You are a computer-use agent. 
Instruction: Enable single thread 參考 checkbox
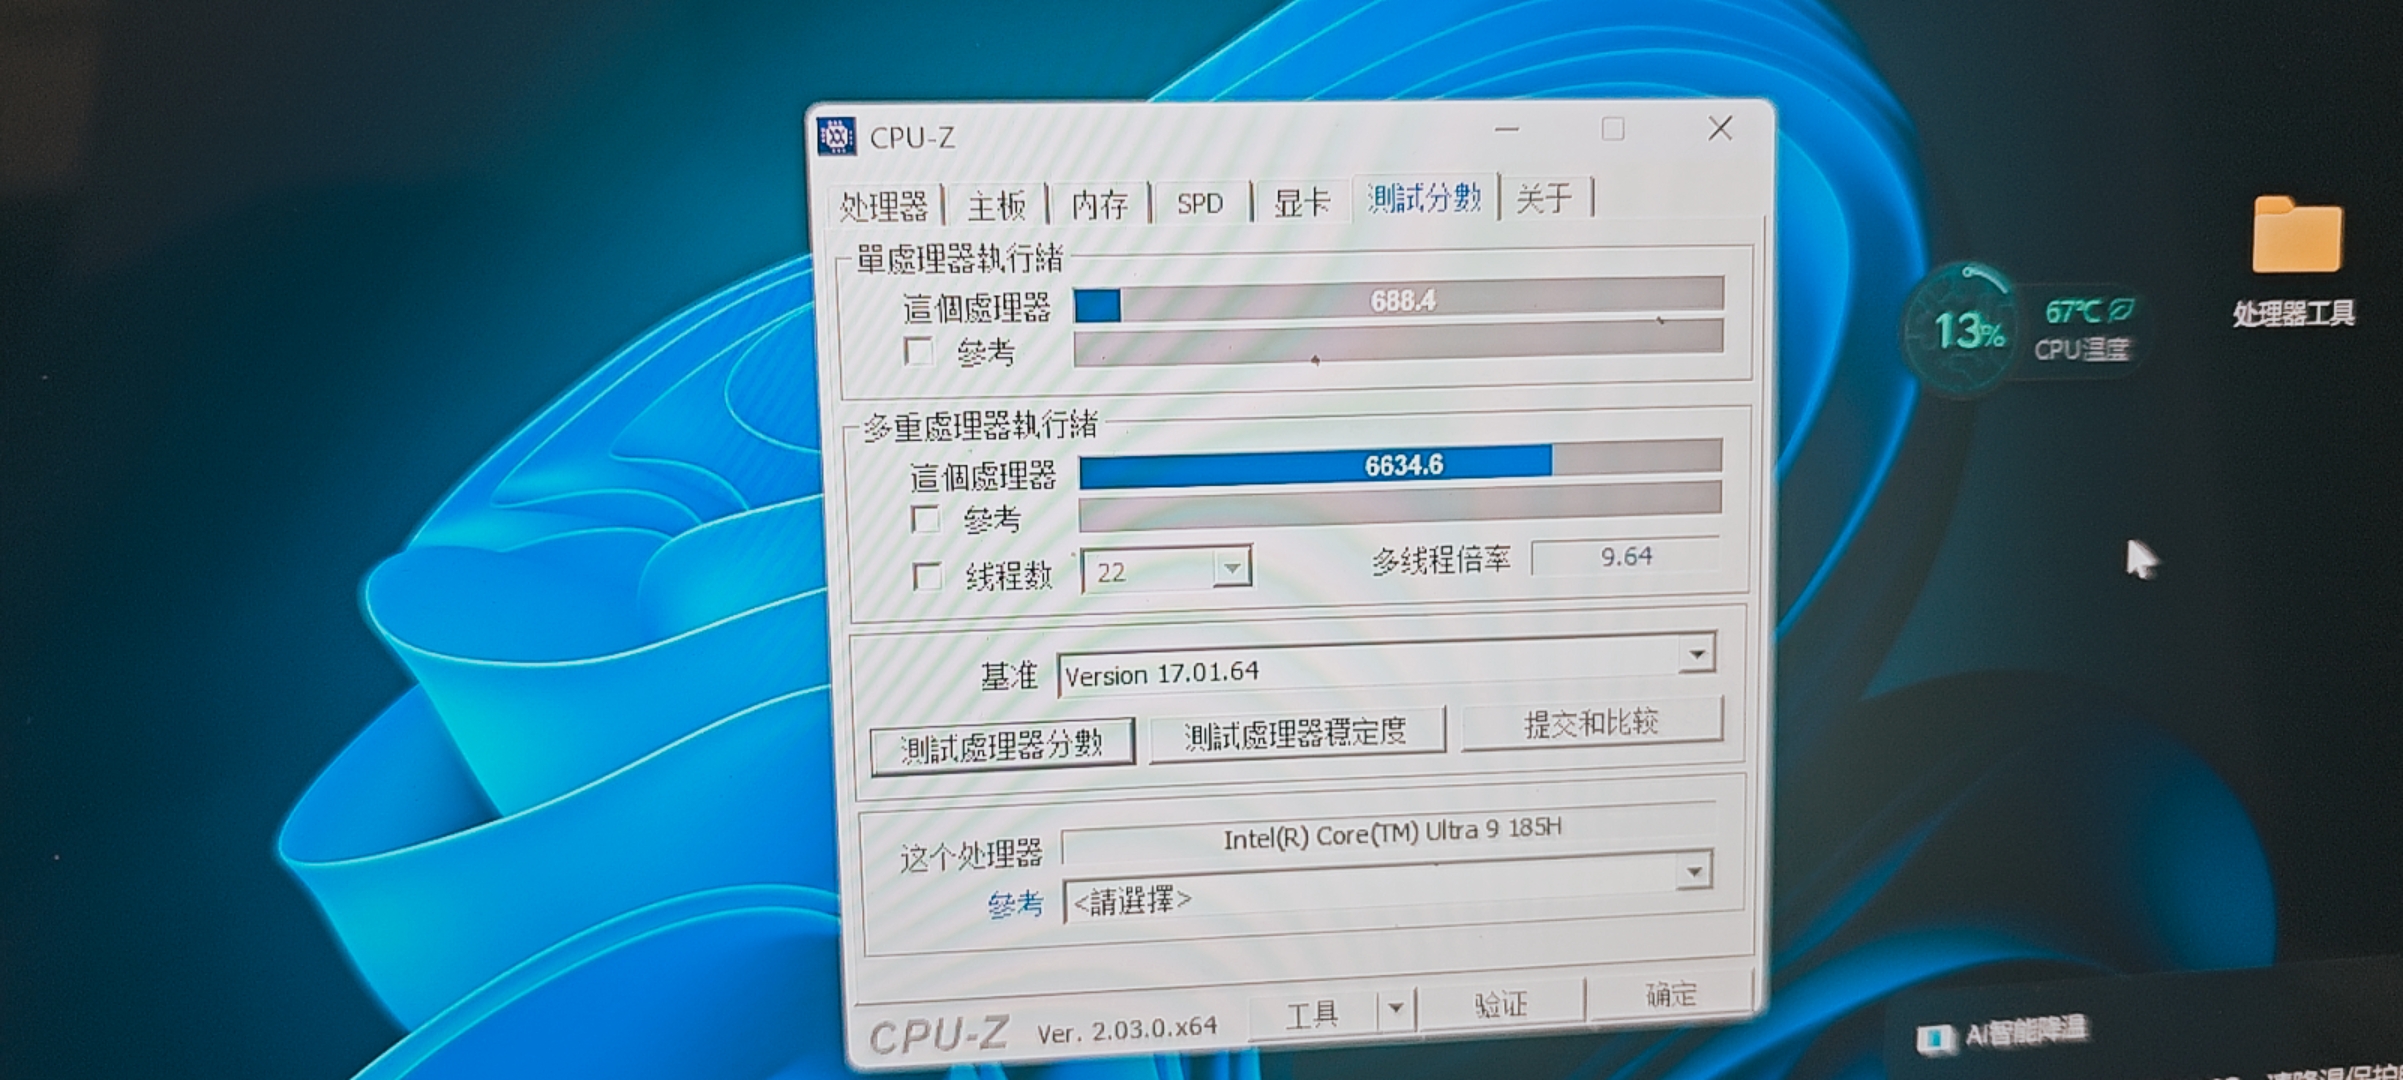[x=919, y=351]
